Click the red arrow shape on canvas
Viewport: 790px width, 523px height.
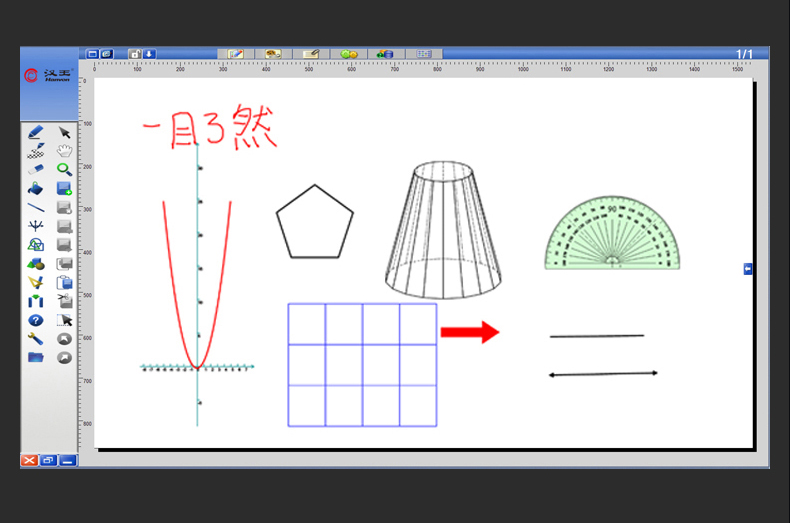coord(469,332)
